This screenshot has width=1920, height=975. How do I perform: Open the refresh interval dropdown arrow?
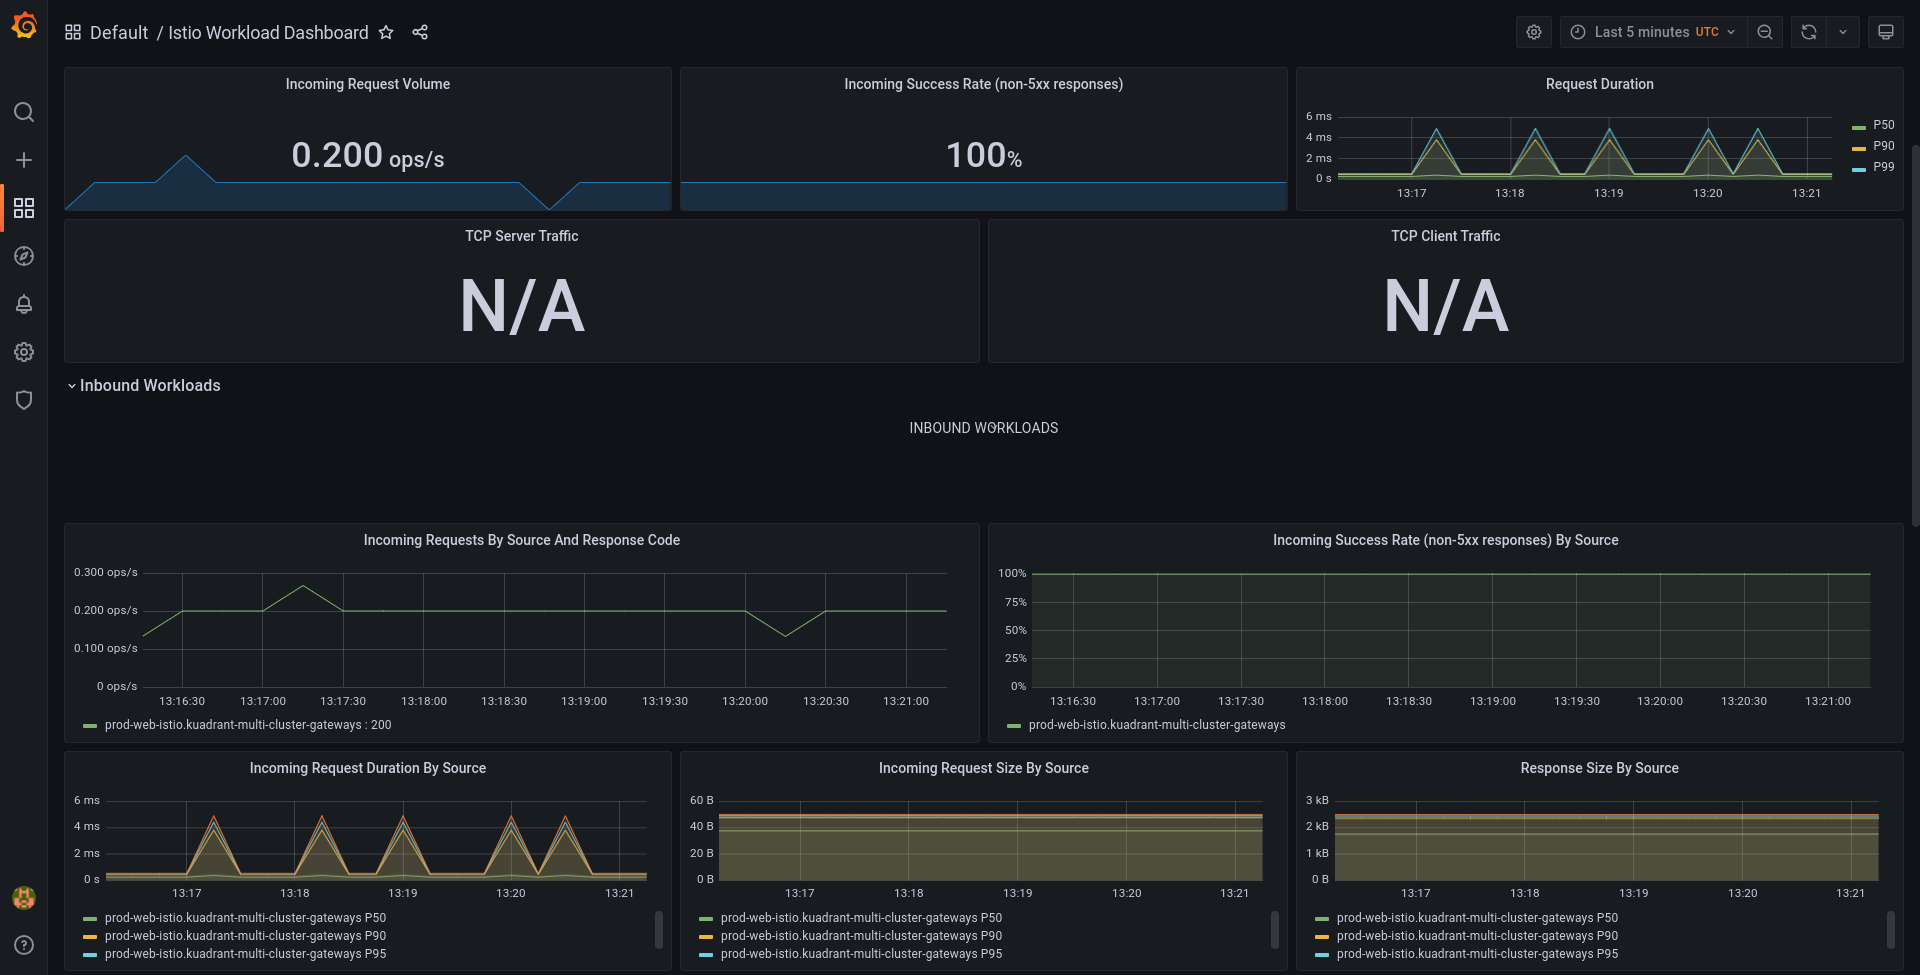(x=1843, y=32)
